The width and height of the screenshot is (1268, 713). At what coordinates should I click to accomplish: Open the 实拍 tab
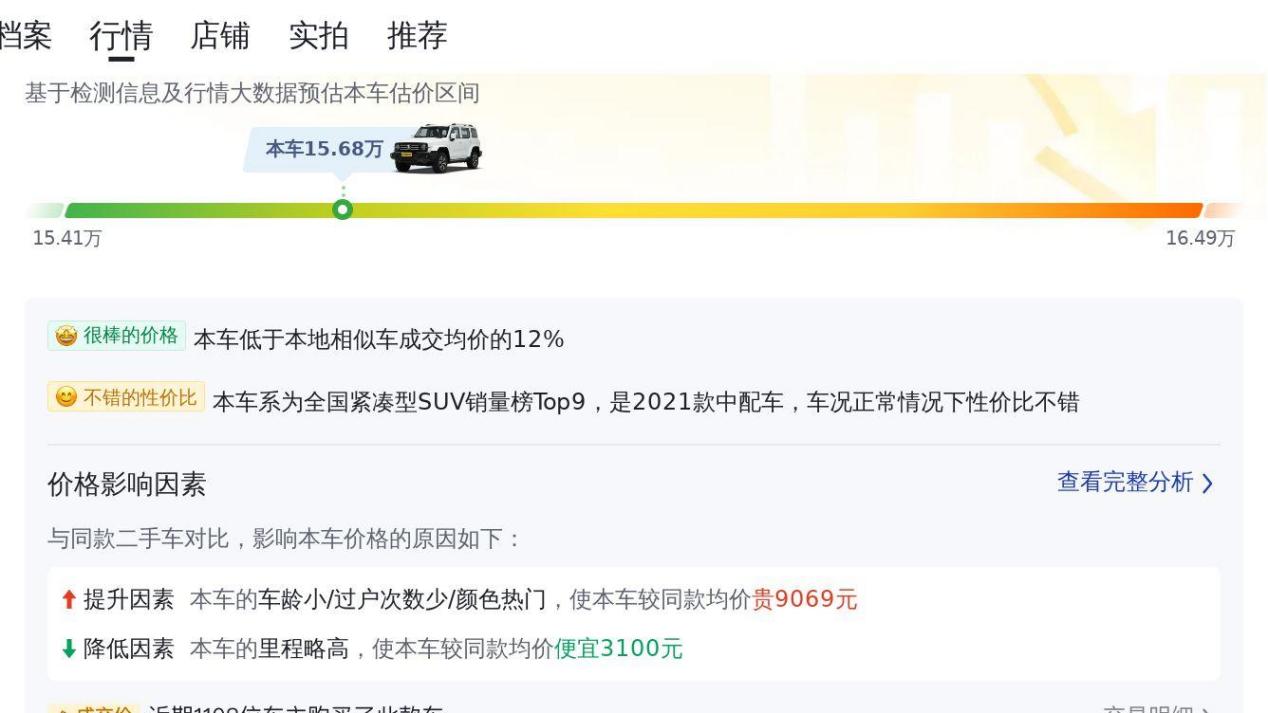318,36
